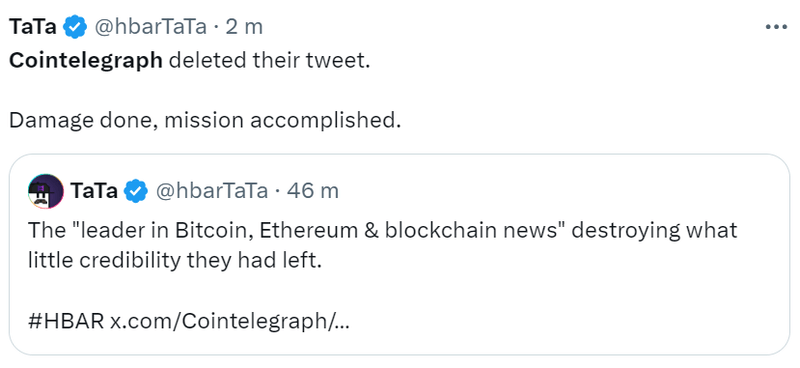Open the #HBAR hashtag
The width and height of the screenshot is (800, 368).
(x=66, y=322)
